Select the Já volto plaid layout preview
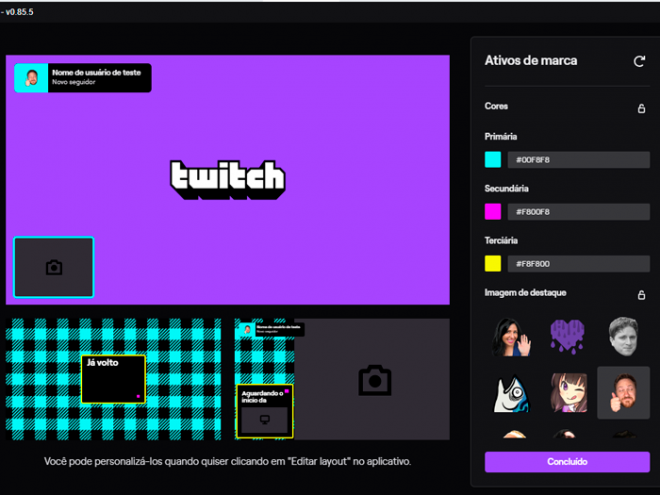 [x=113, y=379]
